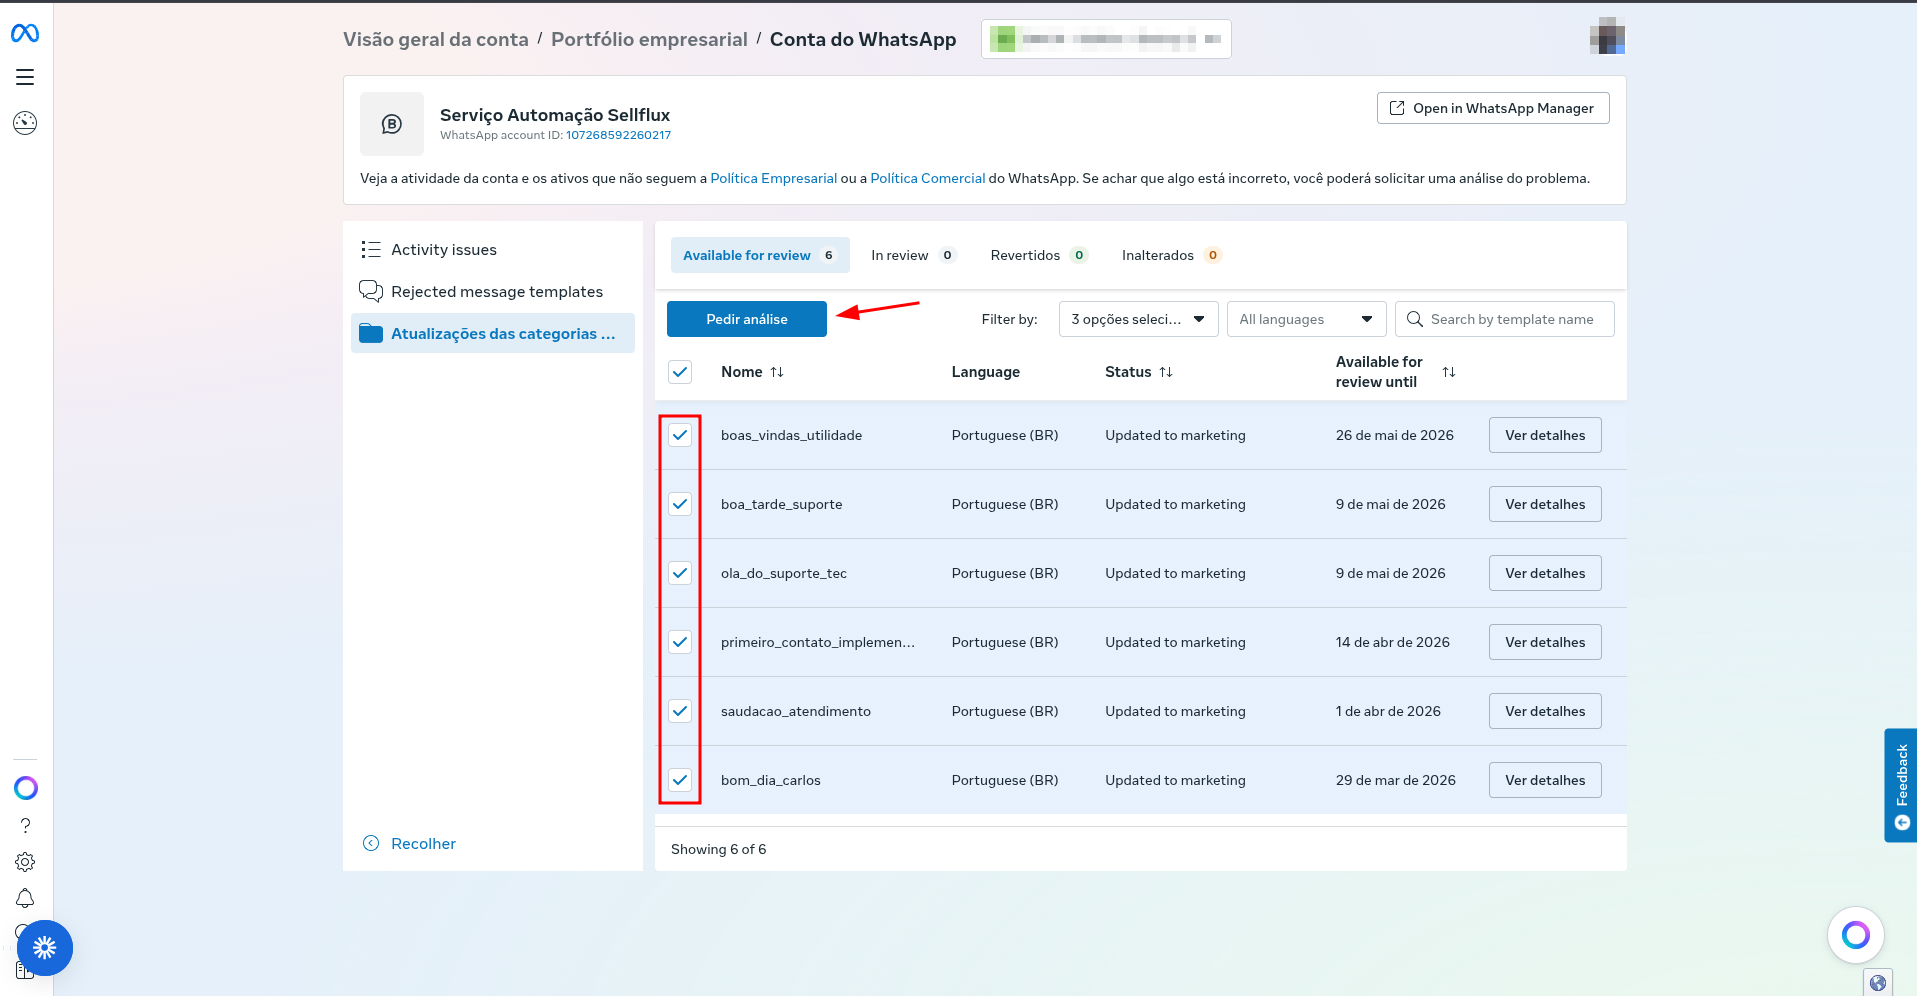Uncheck the saudacao_atendimento checkbox
Screen dimensions: 1917x996
680,711
